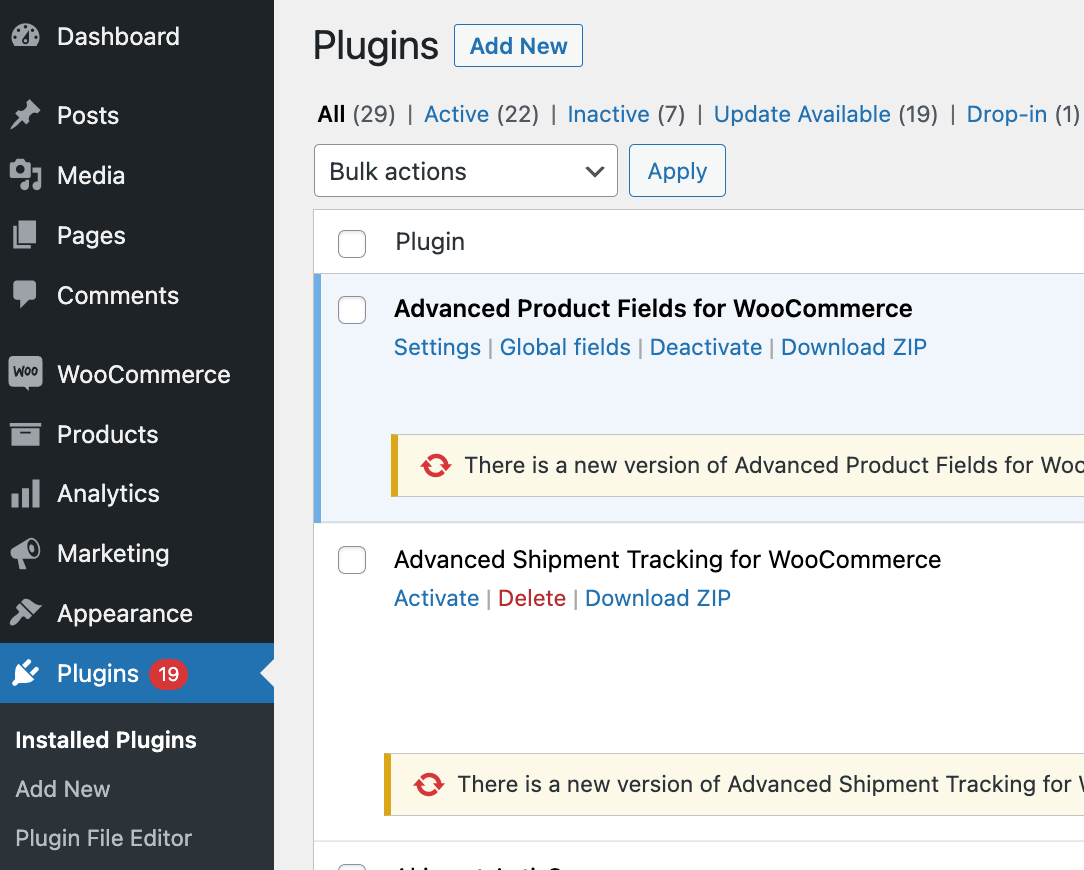Click the Posts pushpin icon
This screenshot has width=1084, height=870.
click(x=26, y=115)
